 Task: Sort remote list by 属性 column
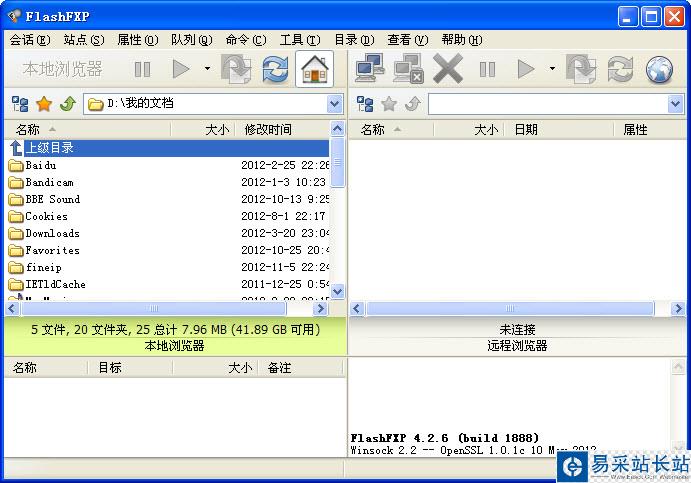coord(650,130)
